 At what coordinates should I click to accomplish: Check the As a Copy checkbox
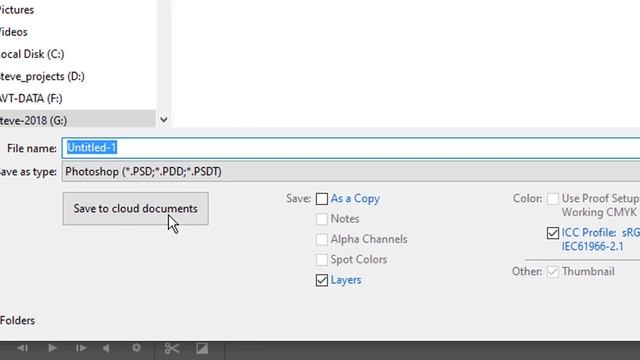[x=322, y=199]
